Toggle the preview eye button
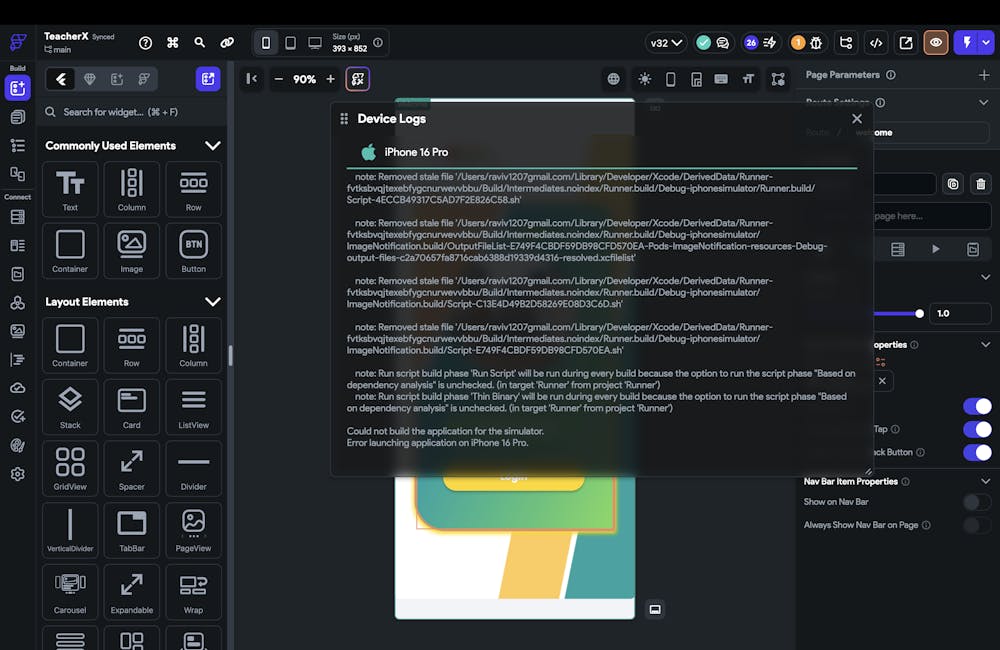Image resolution: width=1000 pixels, height=650 pixels. point(936,43)
